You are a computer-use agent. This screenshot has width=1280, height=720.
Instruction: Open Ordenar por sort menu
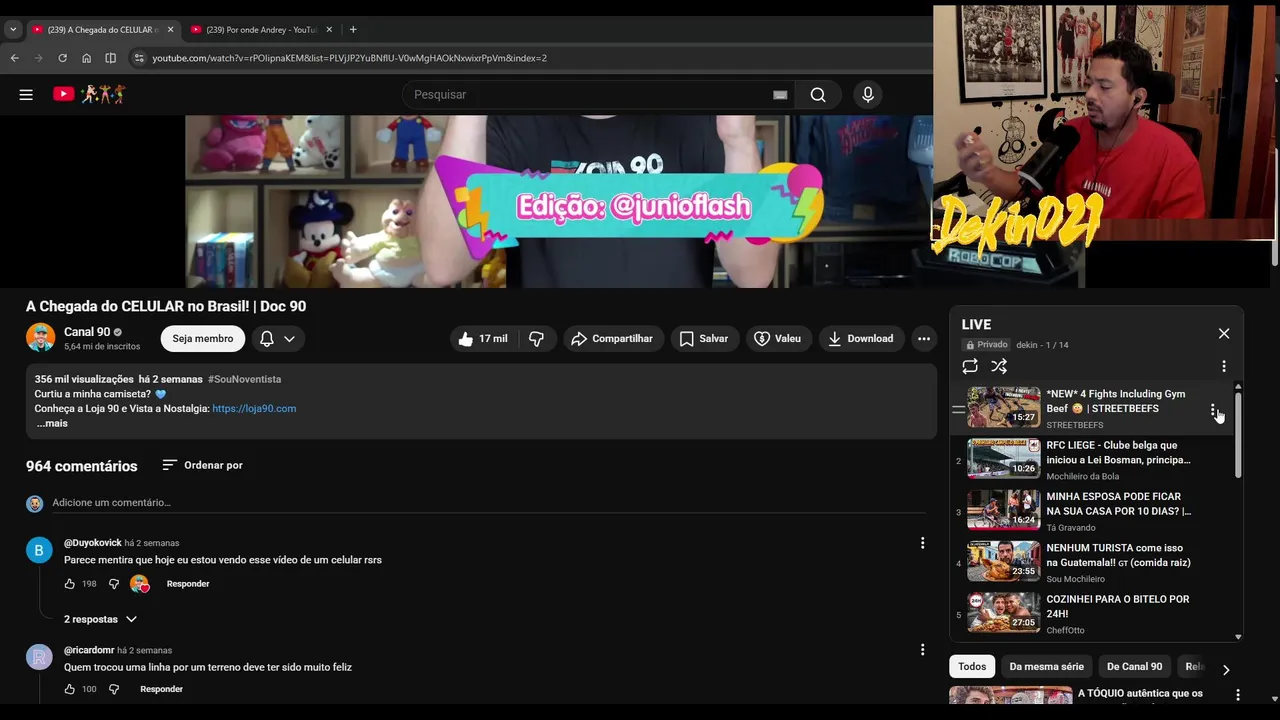pos(202,465)
